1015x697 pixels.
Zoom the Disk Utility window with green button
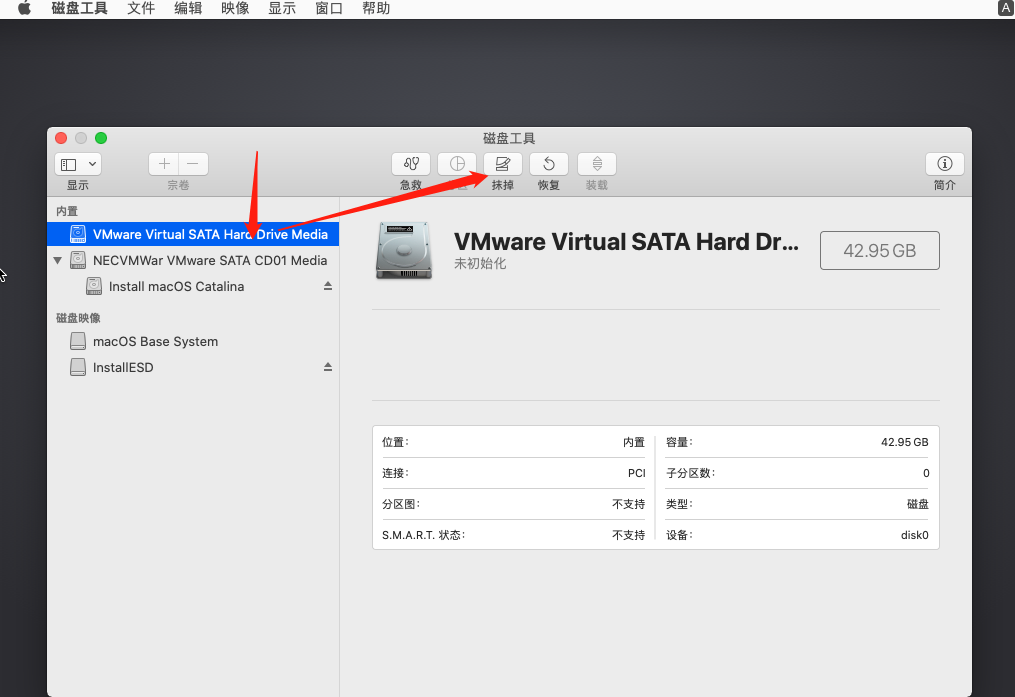point(101,138)
